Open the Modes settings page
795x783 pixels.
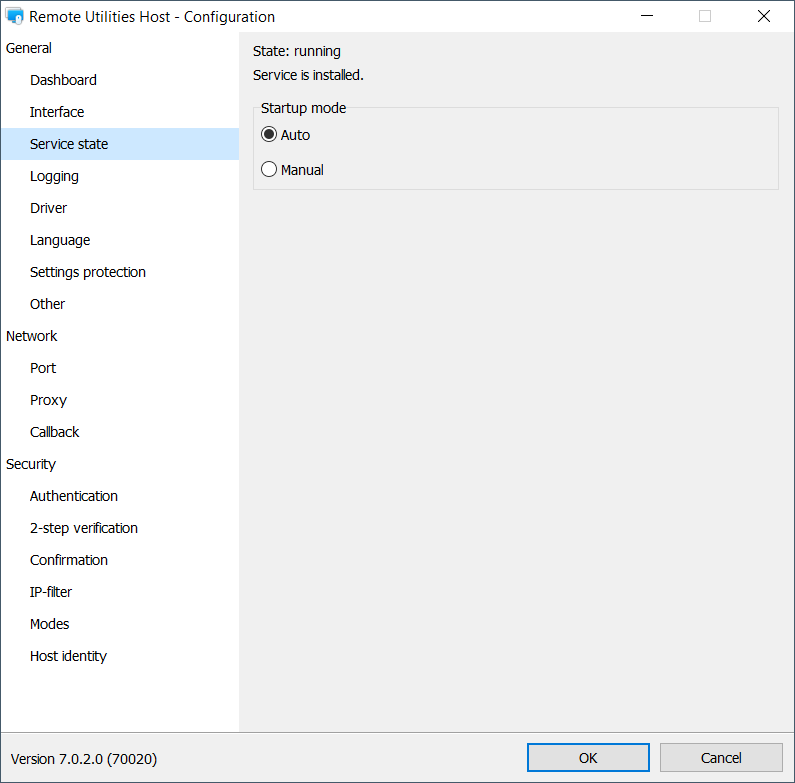point(120,624)
